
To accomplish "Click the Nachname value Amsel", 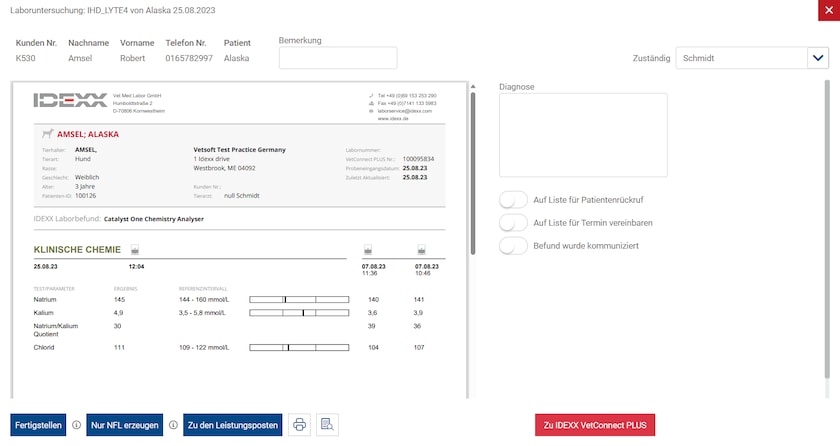I will click(80, 58).
